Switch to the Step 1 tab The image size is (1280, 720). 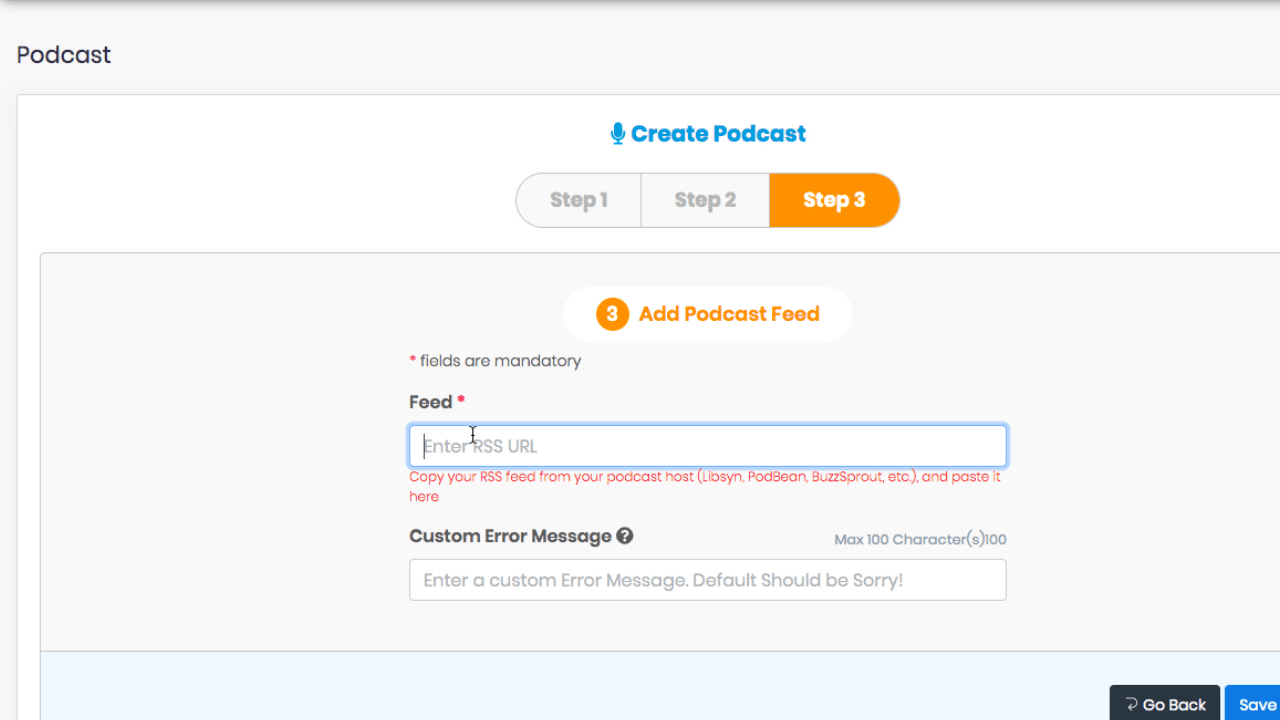(578, 200)
